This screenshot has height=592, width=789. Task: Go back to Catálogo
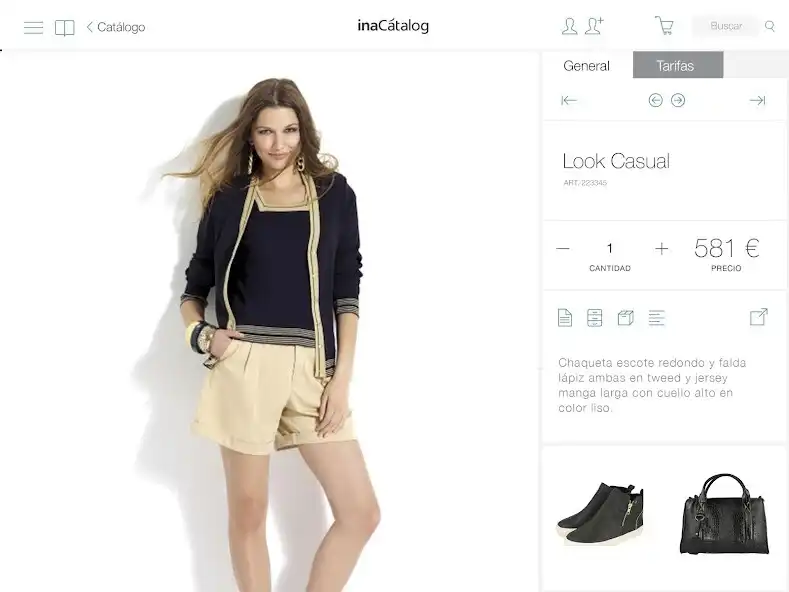(x=116, y=27)
